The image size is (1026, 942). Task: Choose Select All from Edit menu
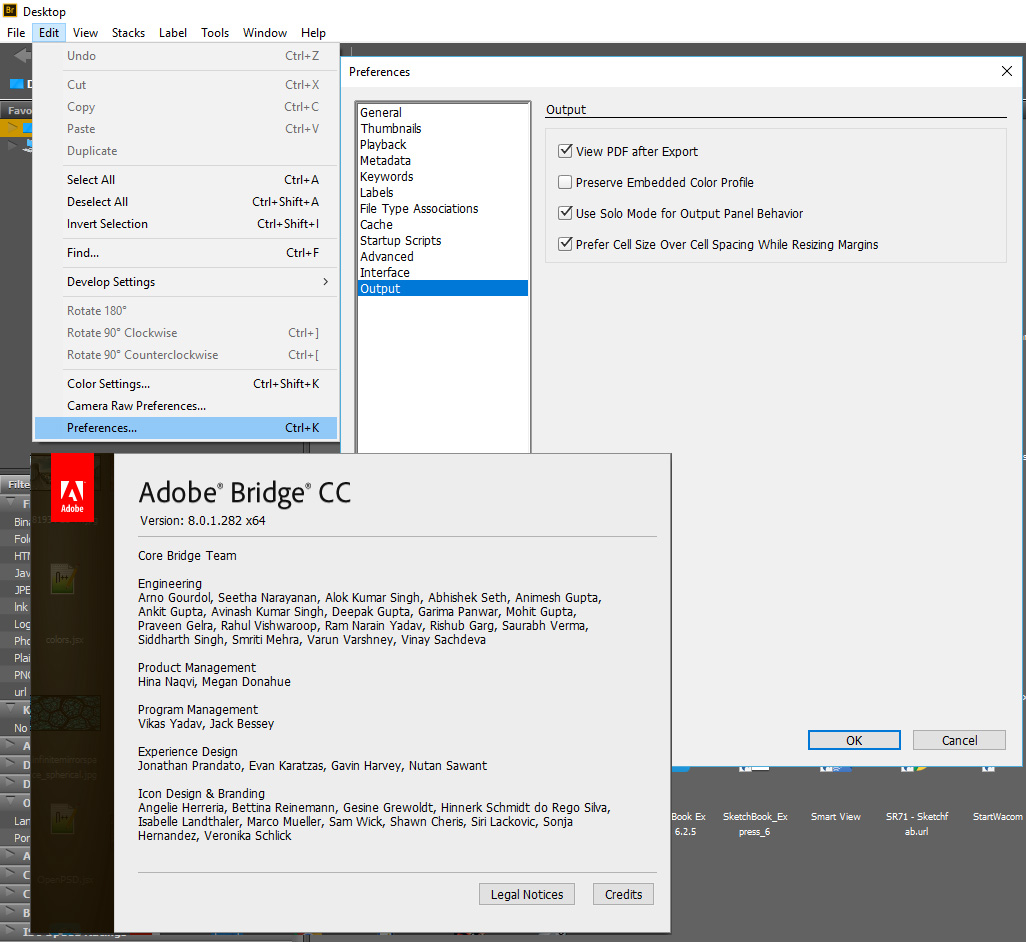(186, 179)
